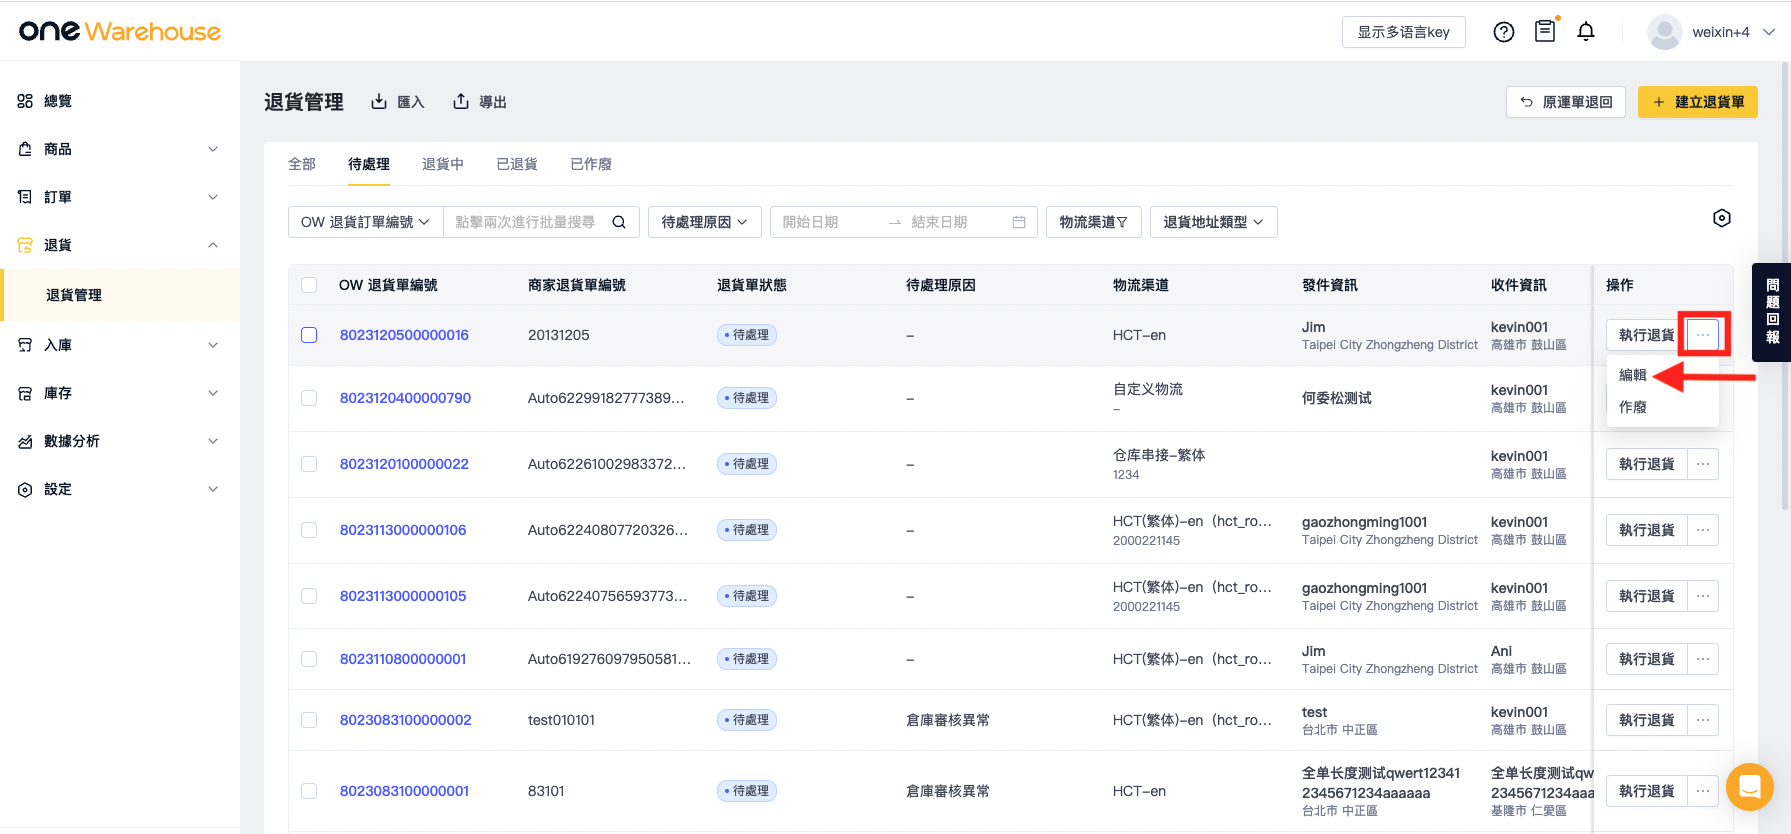
Task: Click the calendar icon in date range
Action: click(1019, 222)
